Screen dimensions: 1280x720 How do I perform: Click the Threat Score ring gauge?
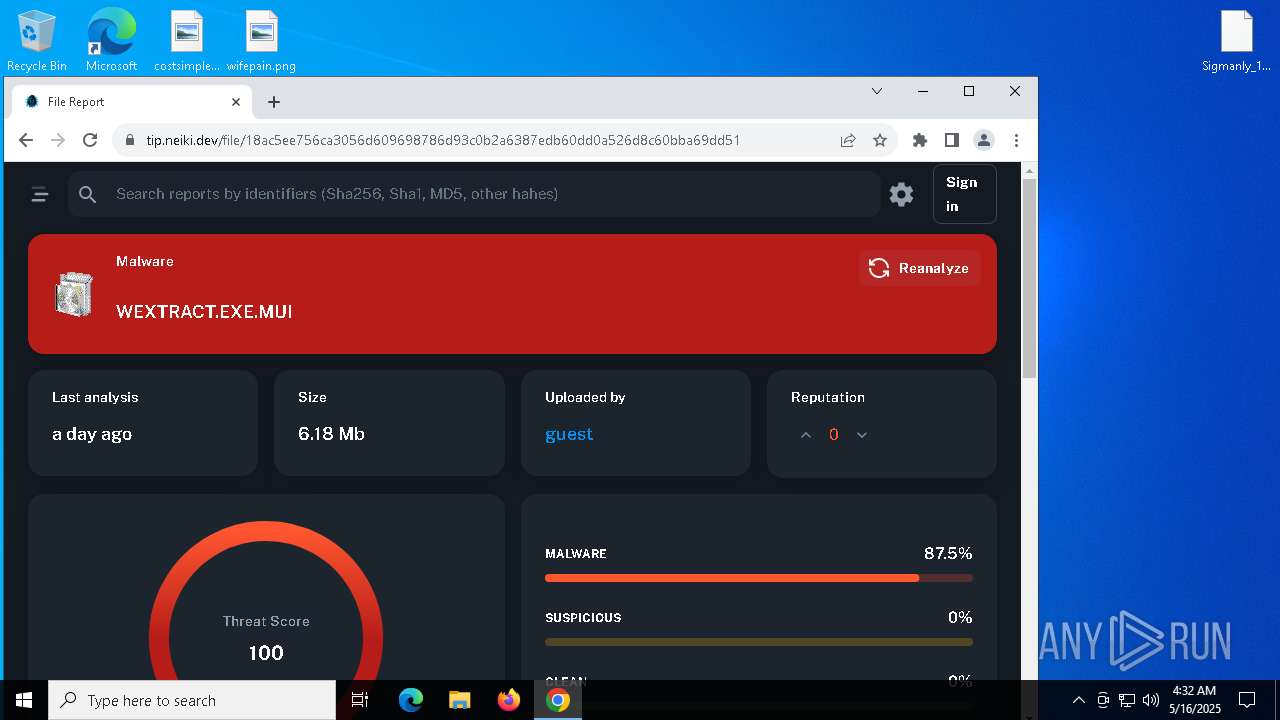(266, 600)
